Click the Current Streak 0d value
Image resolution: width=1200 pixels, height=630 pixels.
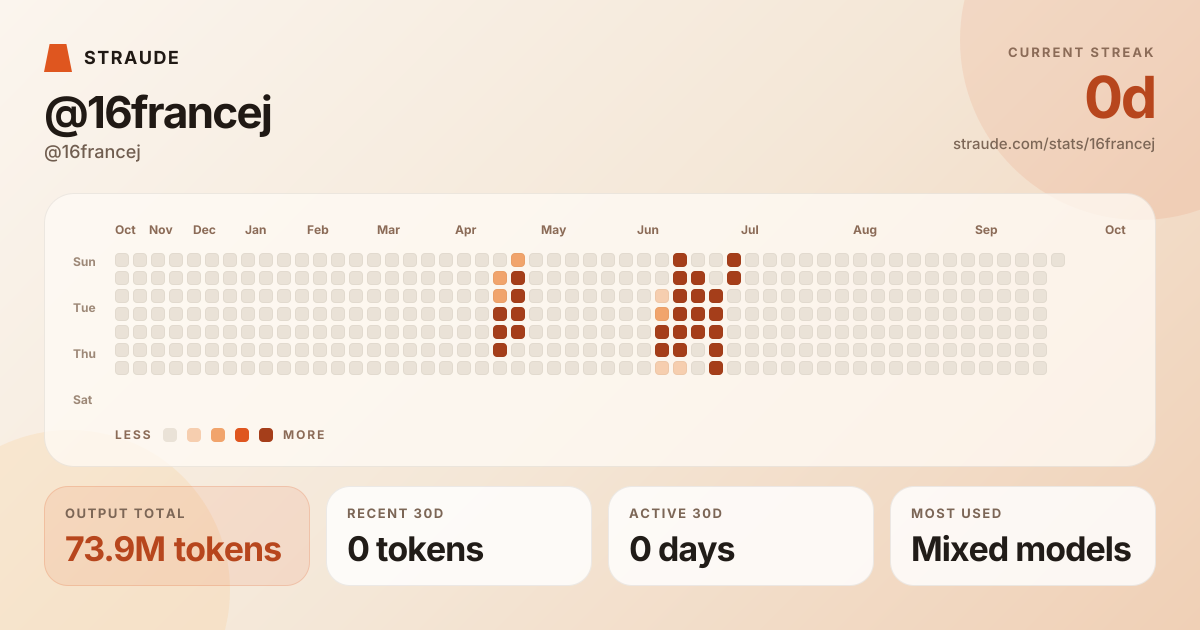coord(1120,98)
